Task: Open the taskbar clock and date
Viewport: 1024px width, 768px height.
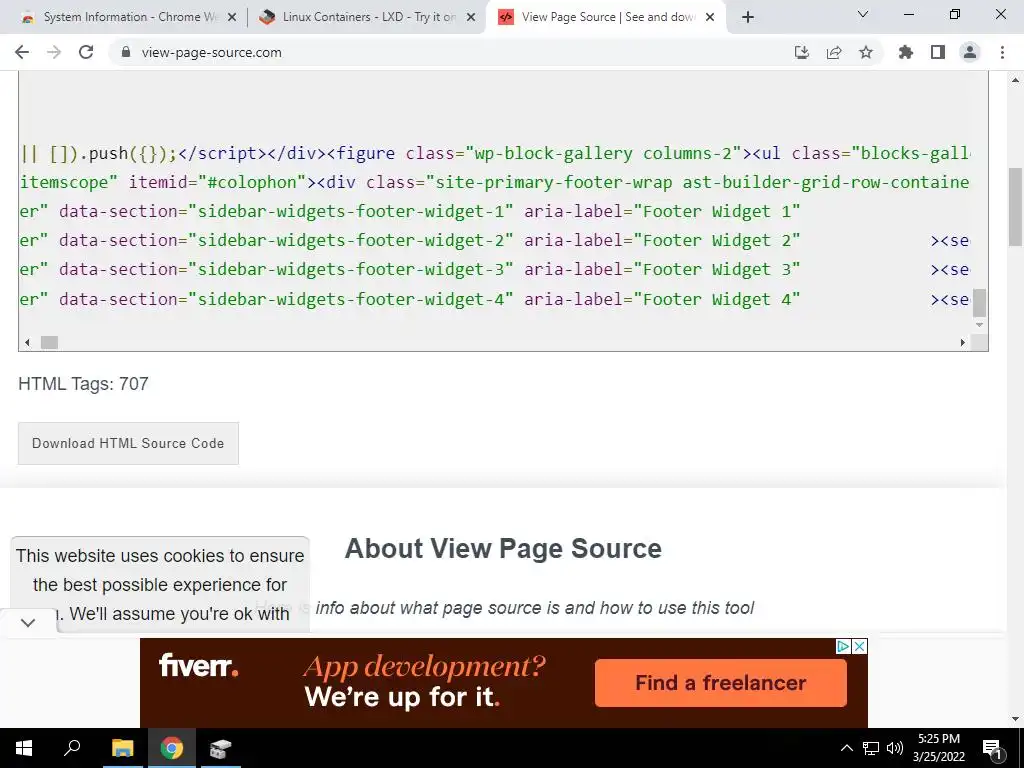Action: tap(939, 748)
